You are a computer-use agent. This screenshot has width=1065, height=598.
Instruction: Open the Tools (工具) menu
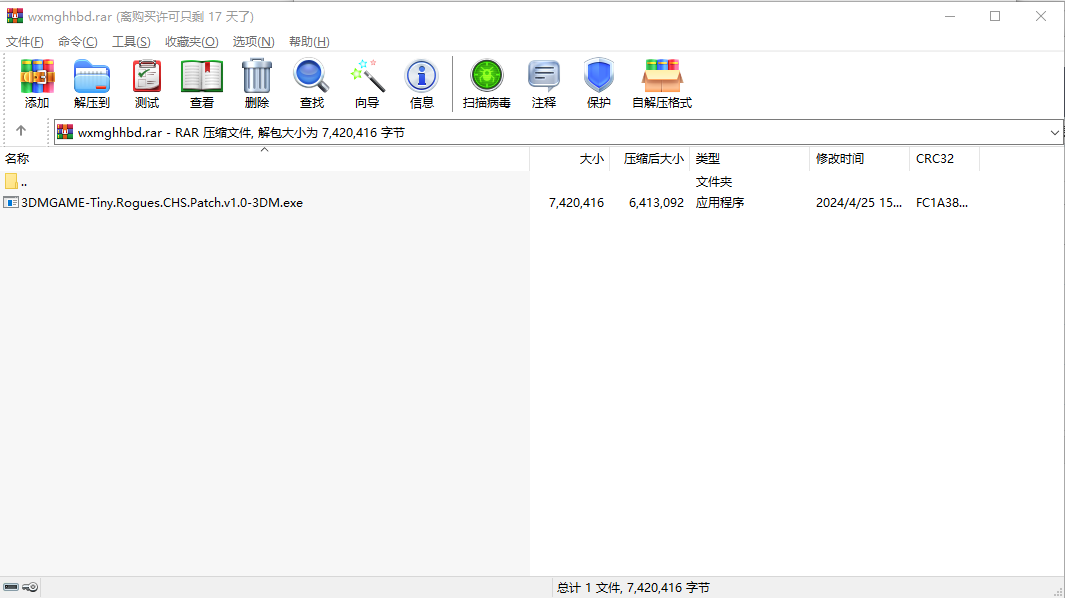[131, 41]
